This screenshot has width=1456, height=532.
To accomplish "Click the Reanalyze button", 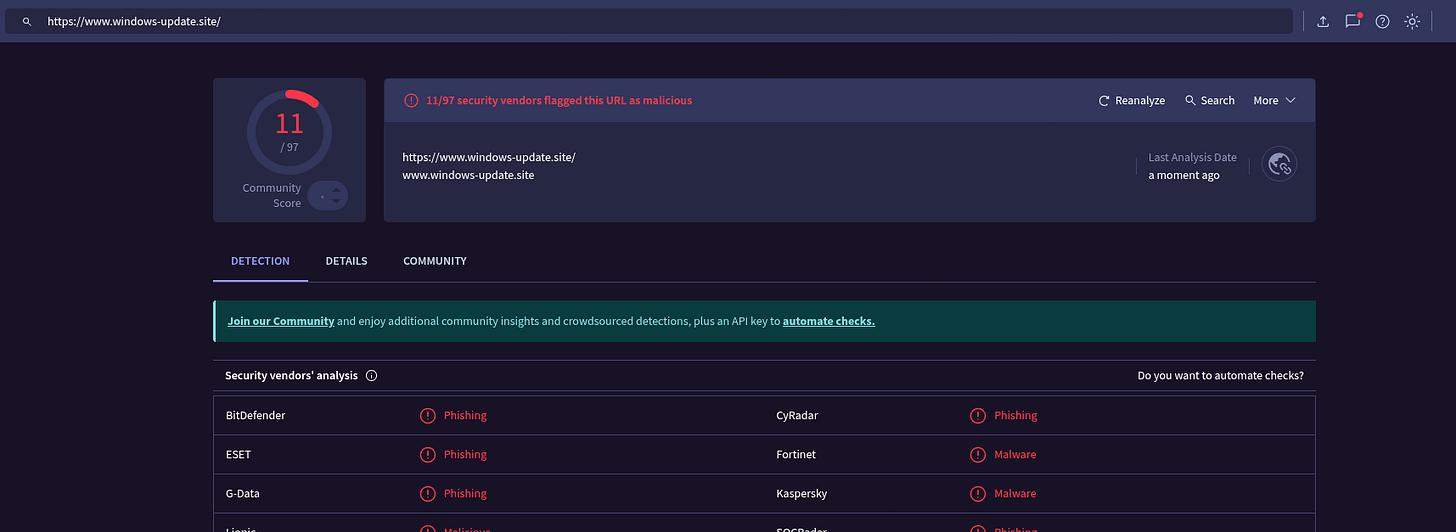I will click(1132, 100).
